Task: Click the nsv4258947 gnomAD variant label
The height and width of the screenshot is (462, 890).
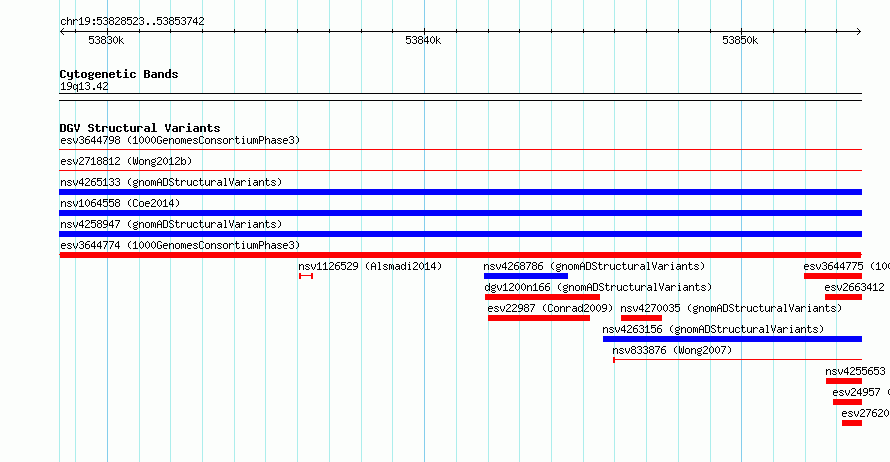Action: 171,224
